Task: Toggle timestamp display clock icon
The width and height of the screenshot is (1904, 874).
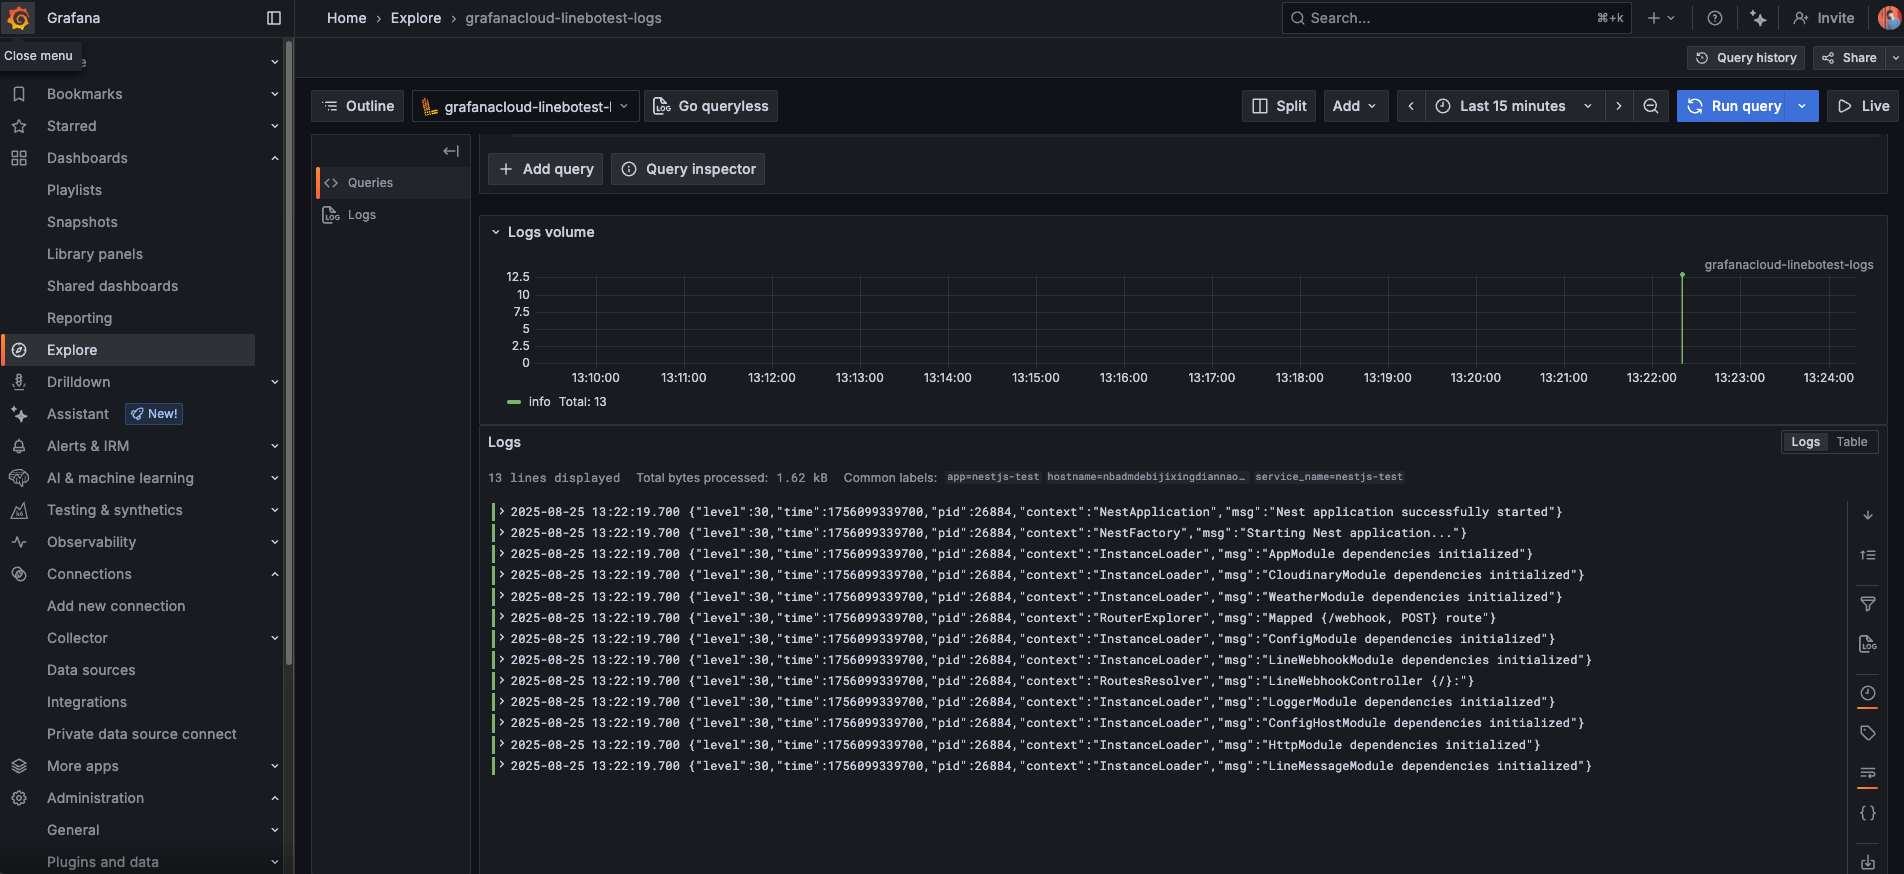Action: pos(1868,693)
